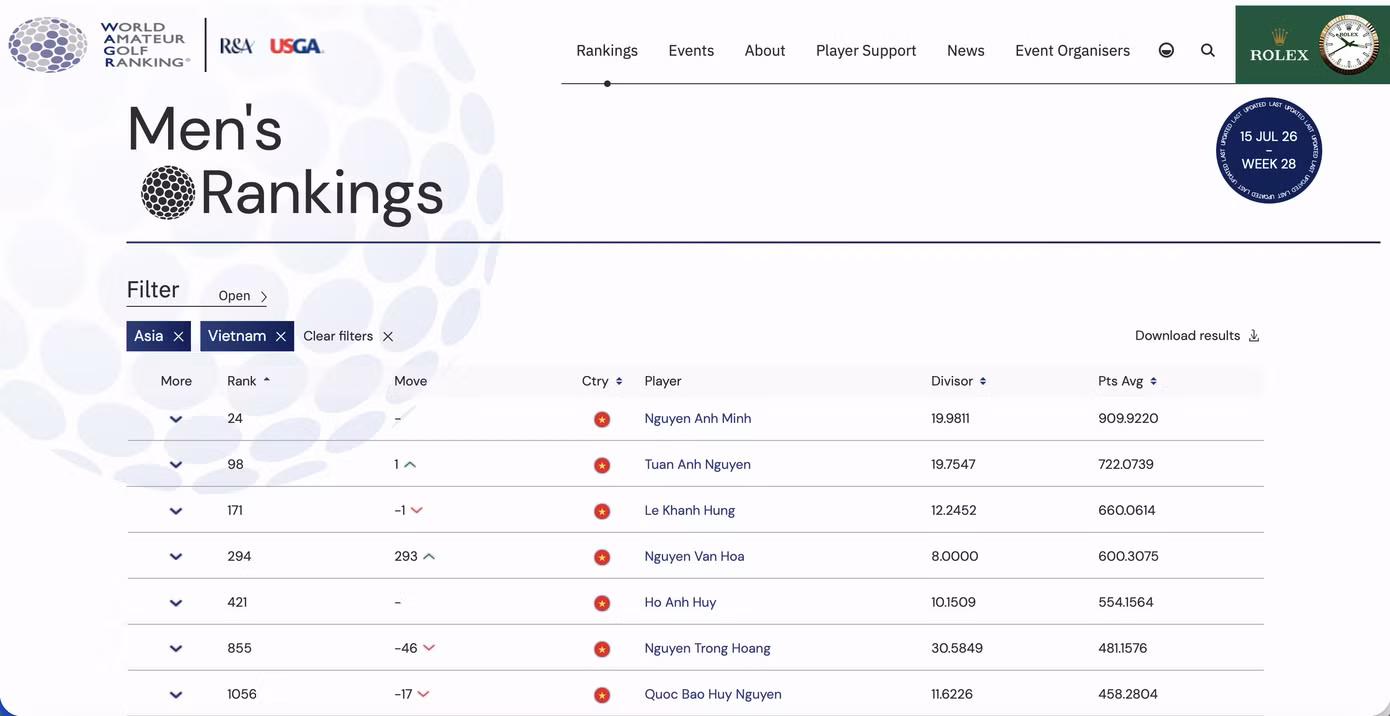Expand row details for Nguyen Trong Hoang
The width and height of the screenshot is (1390, 716).
click(176, 649)
